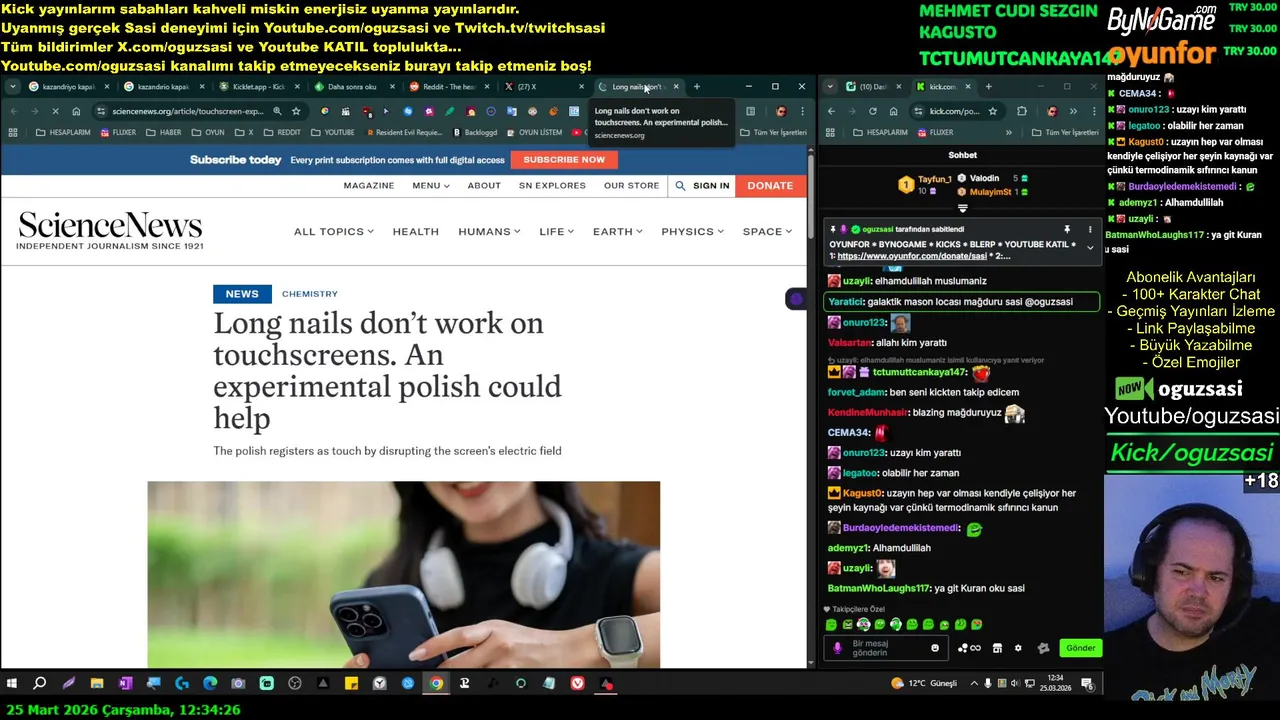
Task: Expand ALL TOPICS menu
Action: 333,231
